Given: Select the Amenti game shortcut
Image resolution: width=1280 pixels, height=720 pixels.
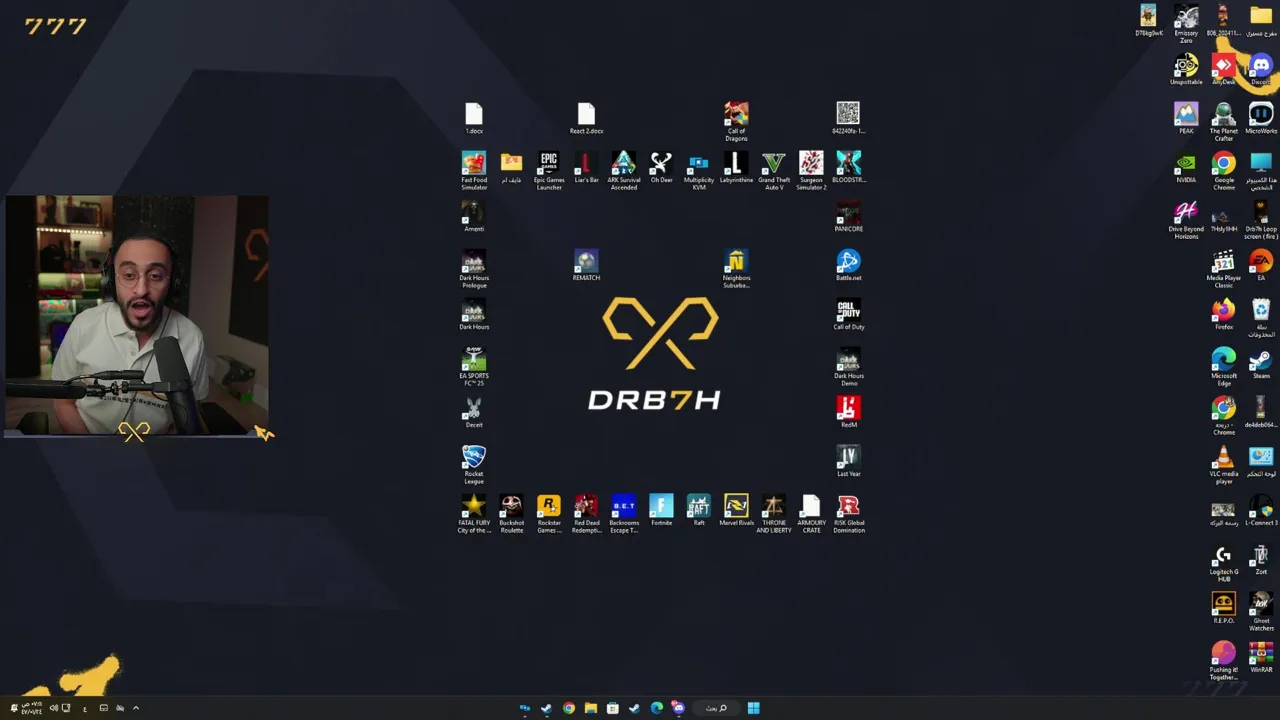Looking at the screenshot, I should [x=474, y=217].
